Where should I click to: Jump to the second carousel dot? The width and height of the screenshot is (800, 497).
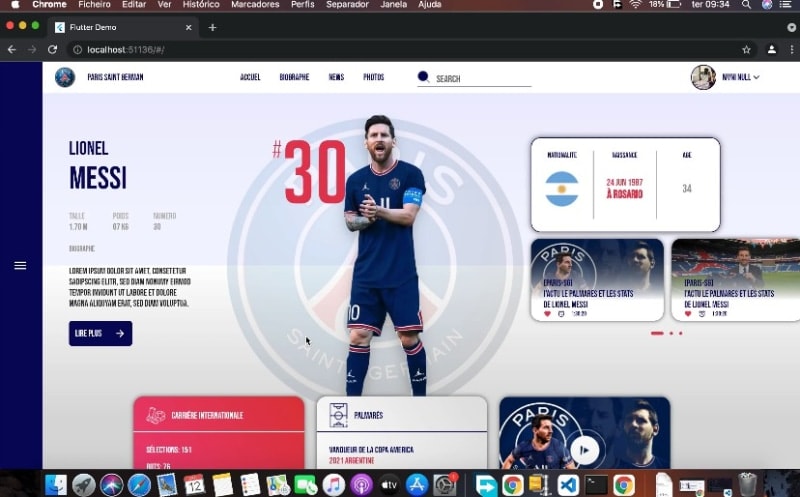click(671, 333)
